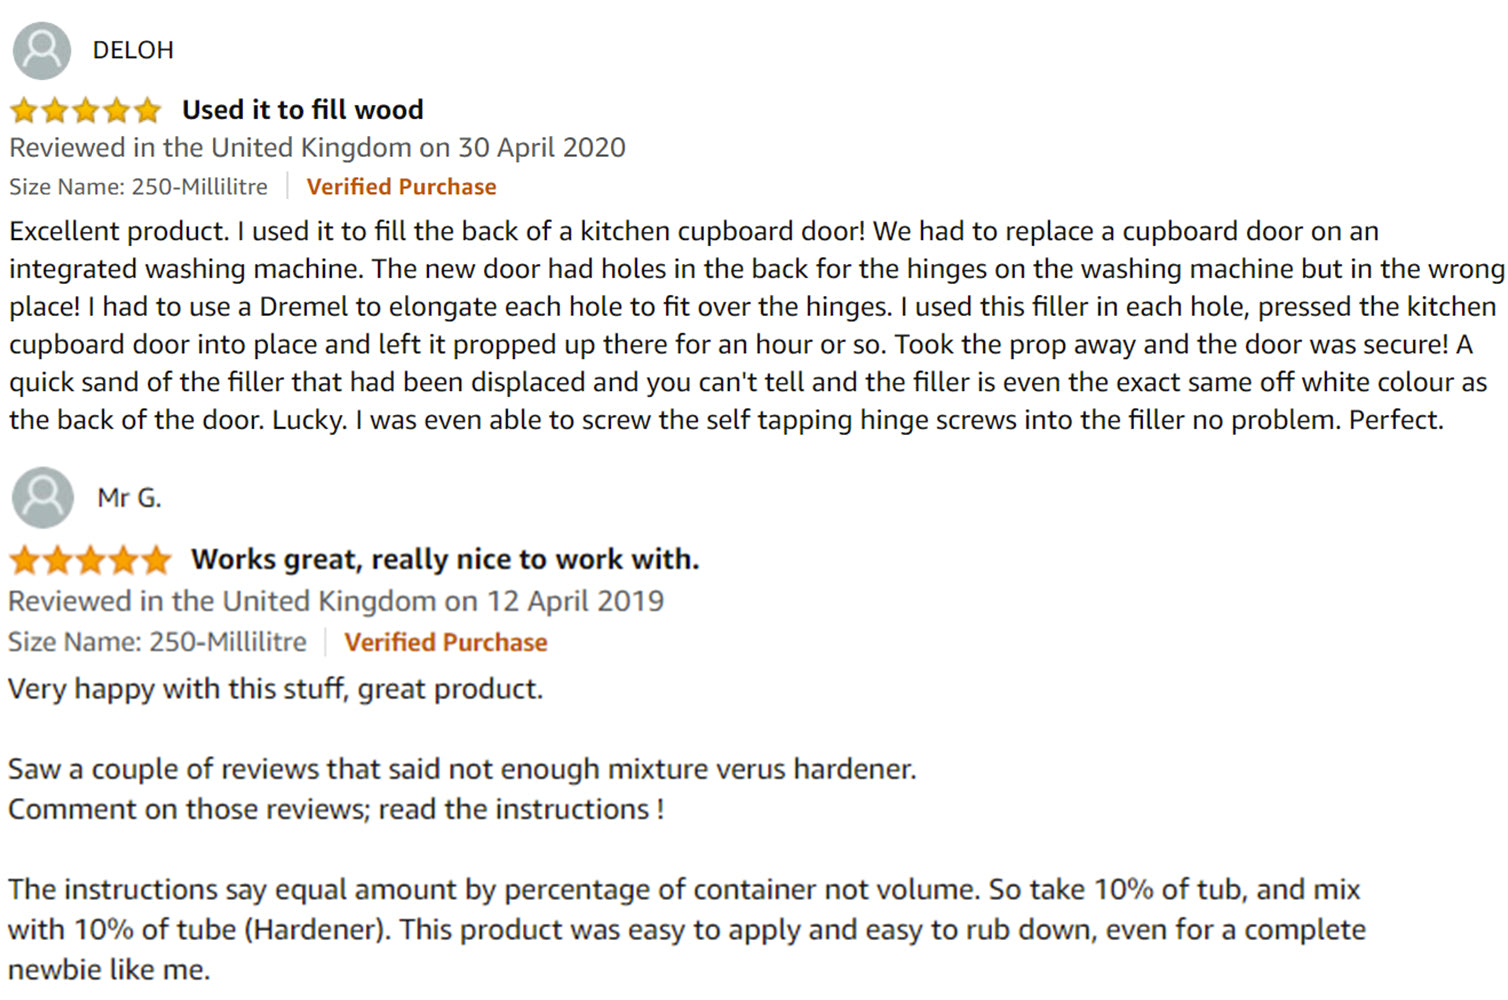1508x1000 pixels.
Task: Open the "Used it to fill wood" review title
Action: [x=302, y=110]
